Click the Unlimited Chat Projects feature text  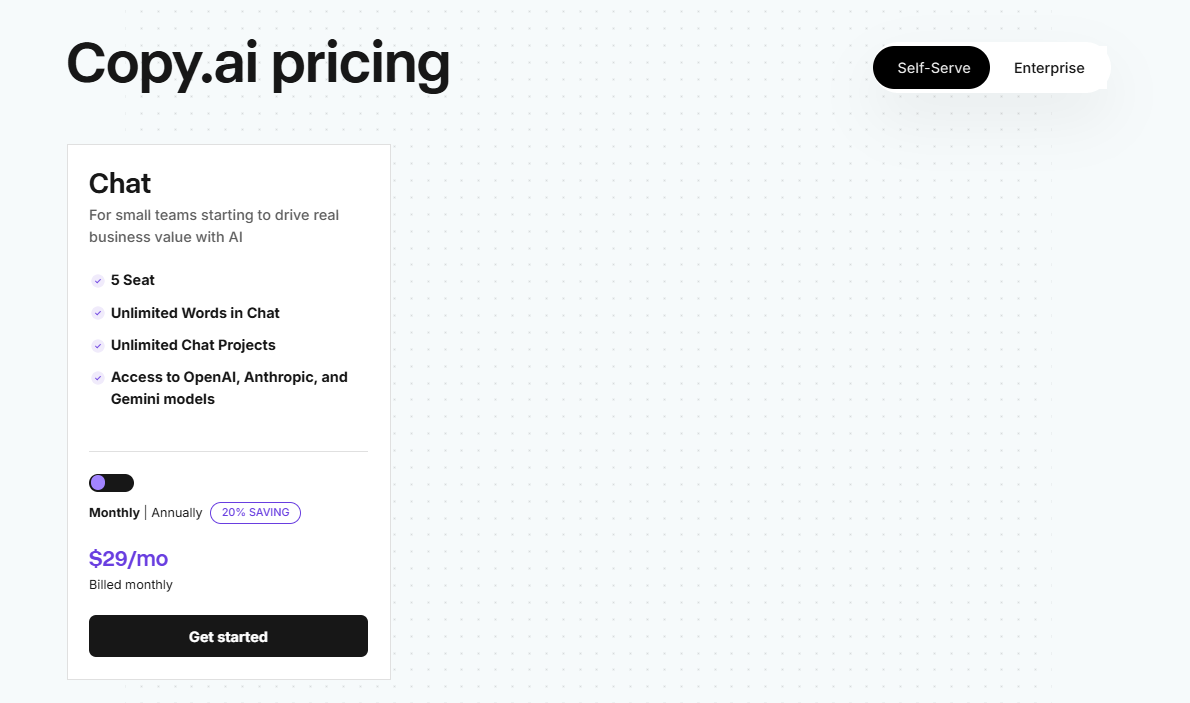click(x=193, y=345)
